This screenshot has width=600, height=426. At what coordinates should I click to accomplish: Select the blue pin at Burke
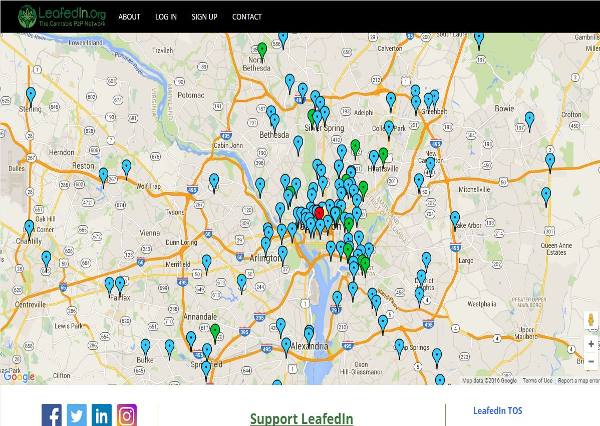pyautogui.click(x=145, y=346)
